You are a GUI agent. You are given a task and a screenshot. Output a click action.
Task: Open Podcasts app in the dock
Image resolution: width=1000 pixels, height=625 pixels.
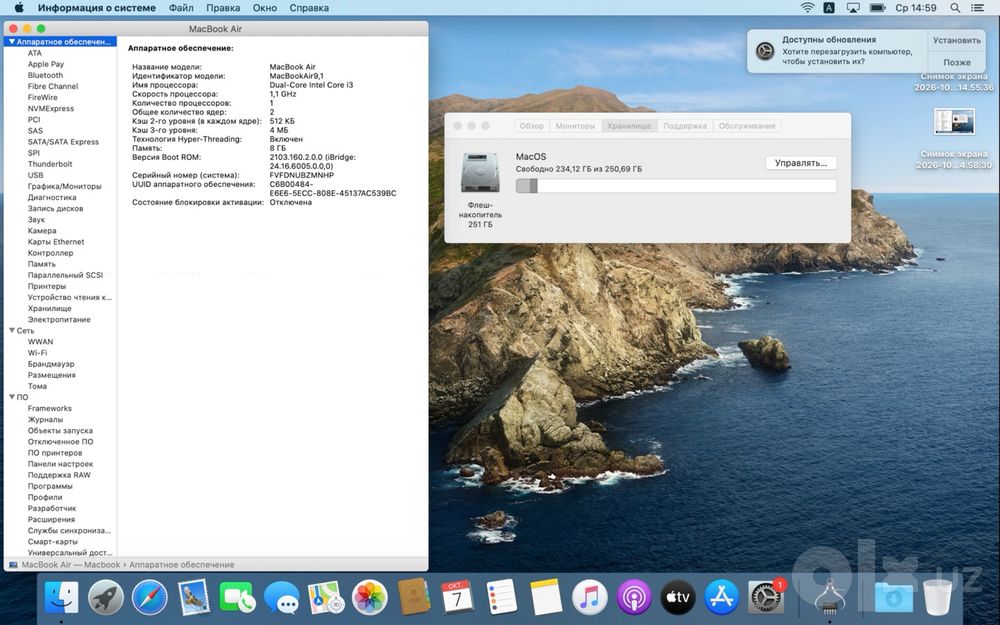633,598
